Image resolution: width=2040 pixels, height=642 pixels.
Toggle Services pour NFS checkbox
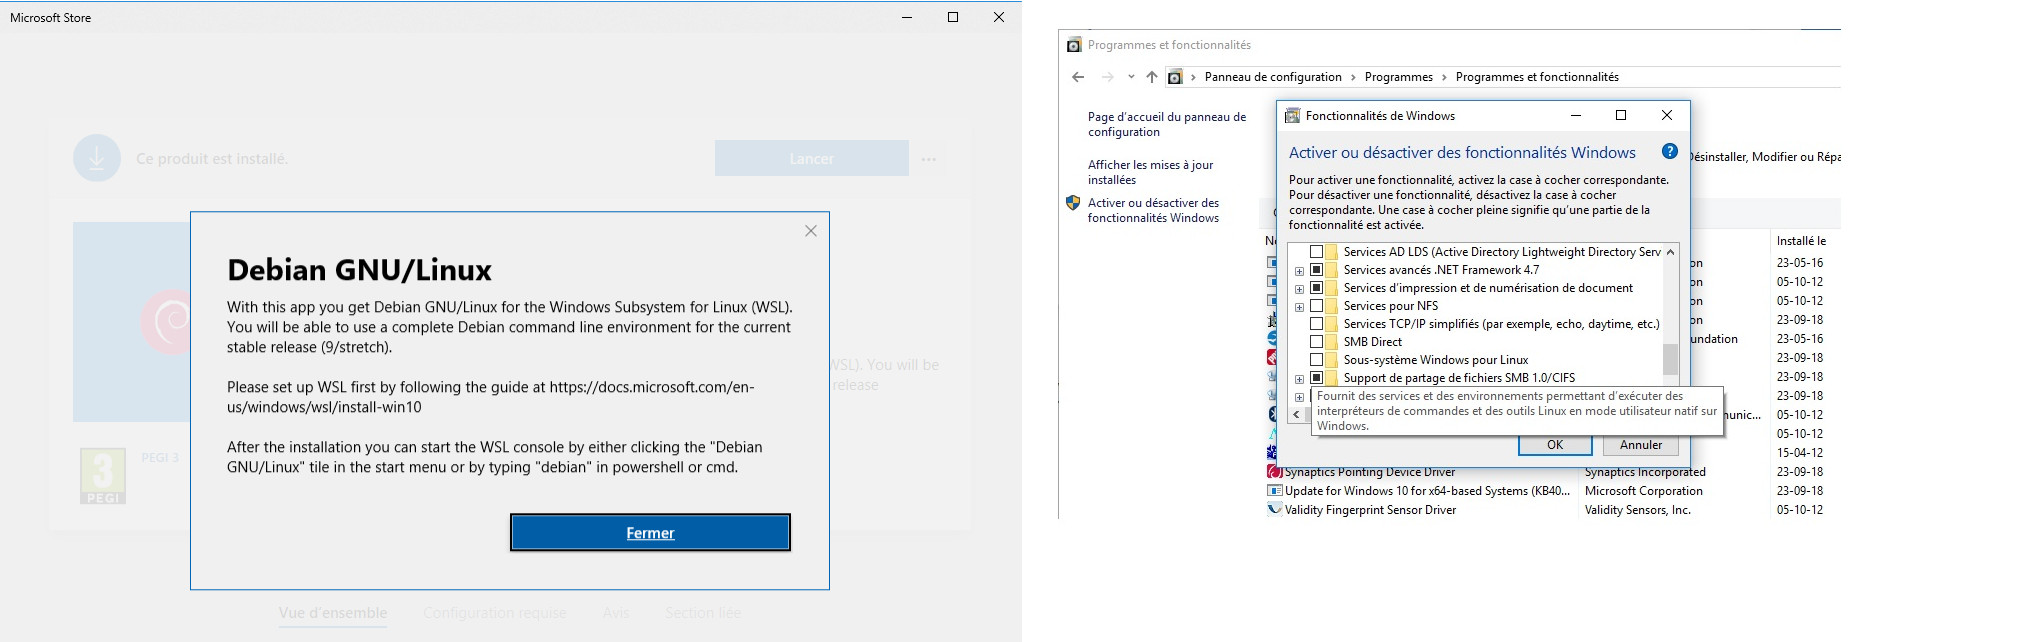1316,306
